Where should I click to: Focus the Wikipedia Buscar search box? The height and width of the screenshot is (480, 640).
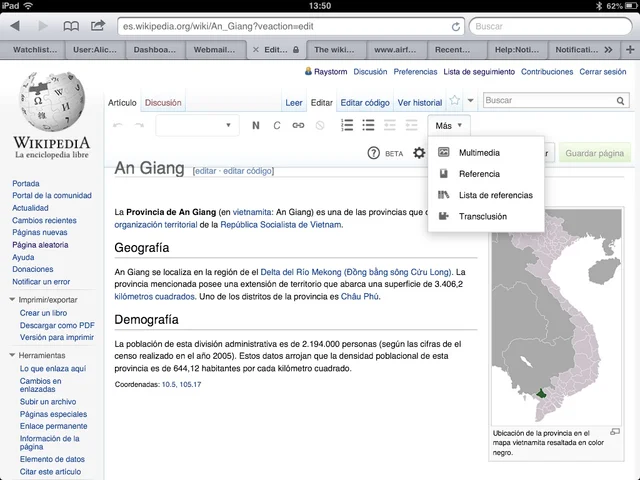tap(549, 100)
